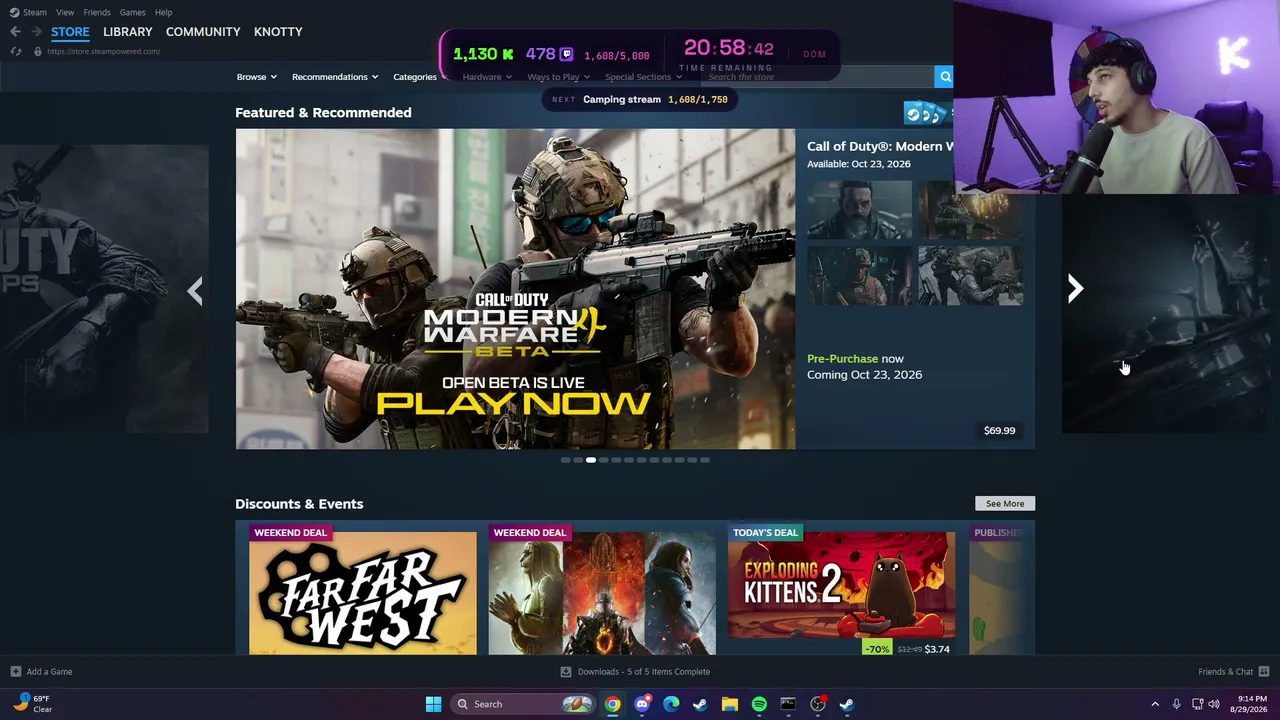The height and width of the screenshot is (720, 1280).
Task: Advance the featured carousel with right arrow
Action: pyautogui.click(x=1075, y=289)
